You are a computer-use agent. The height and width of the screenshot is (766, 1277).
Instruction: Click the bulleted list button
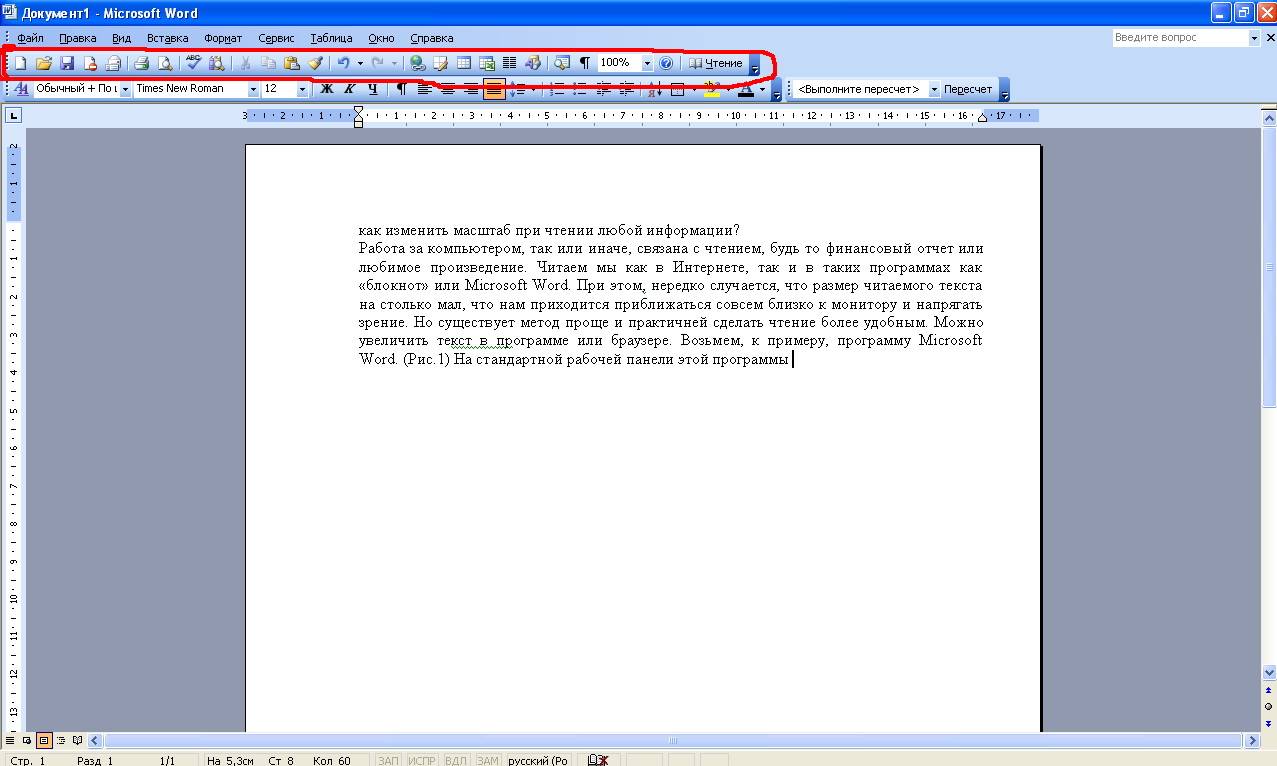[580, 89]
